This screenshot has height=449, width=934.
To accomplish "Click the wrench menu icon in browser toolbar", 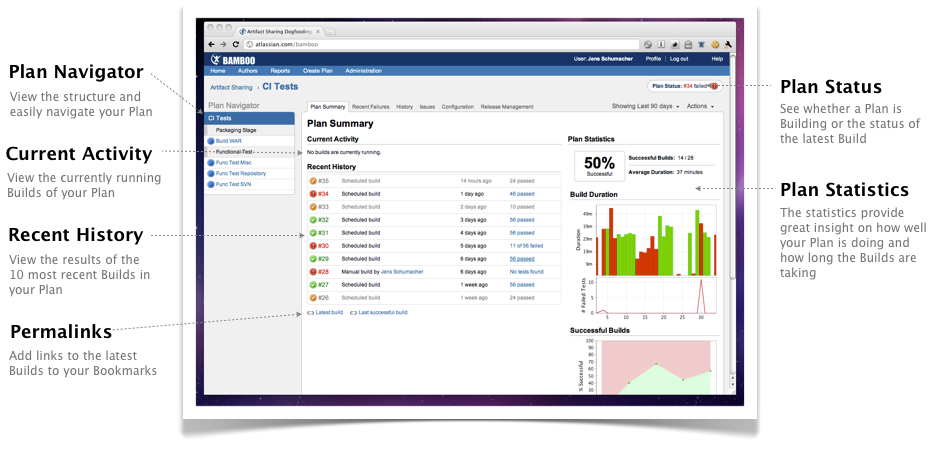I will pos(728,44).
